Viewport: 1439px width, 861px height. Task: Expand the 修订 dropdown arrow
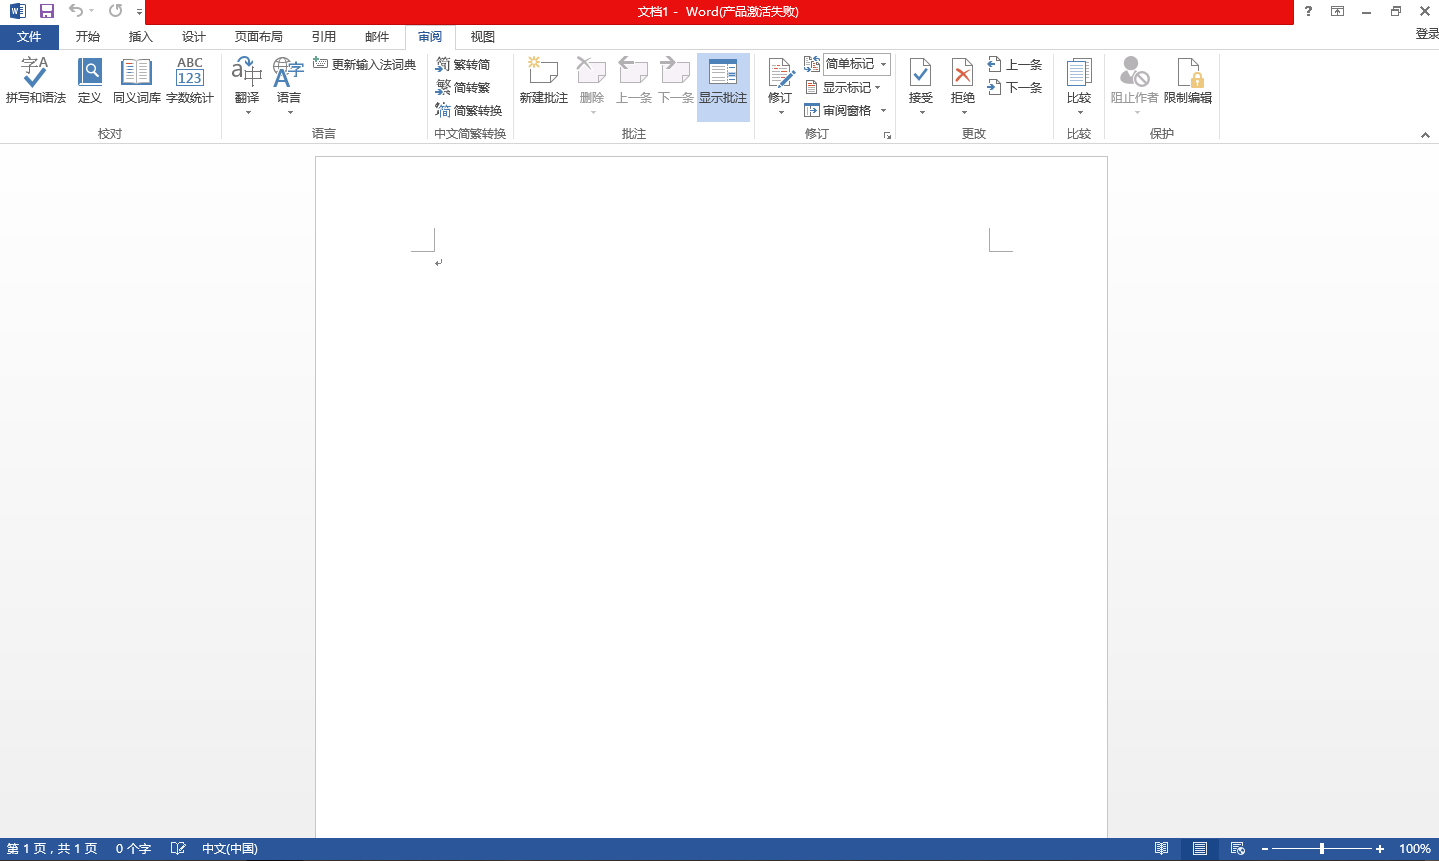tap(780, 112)
